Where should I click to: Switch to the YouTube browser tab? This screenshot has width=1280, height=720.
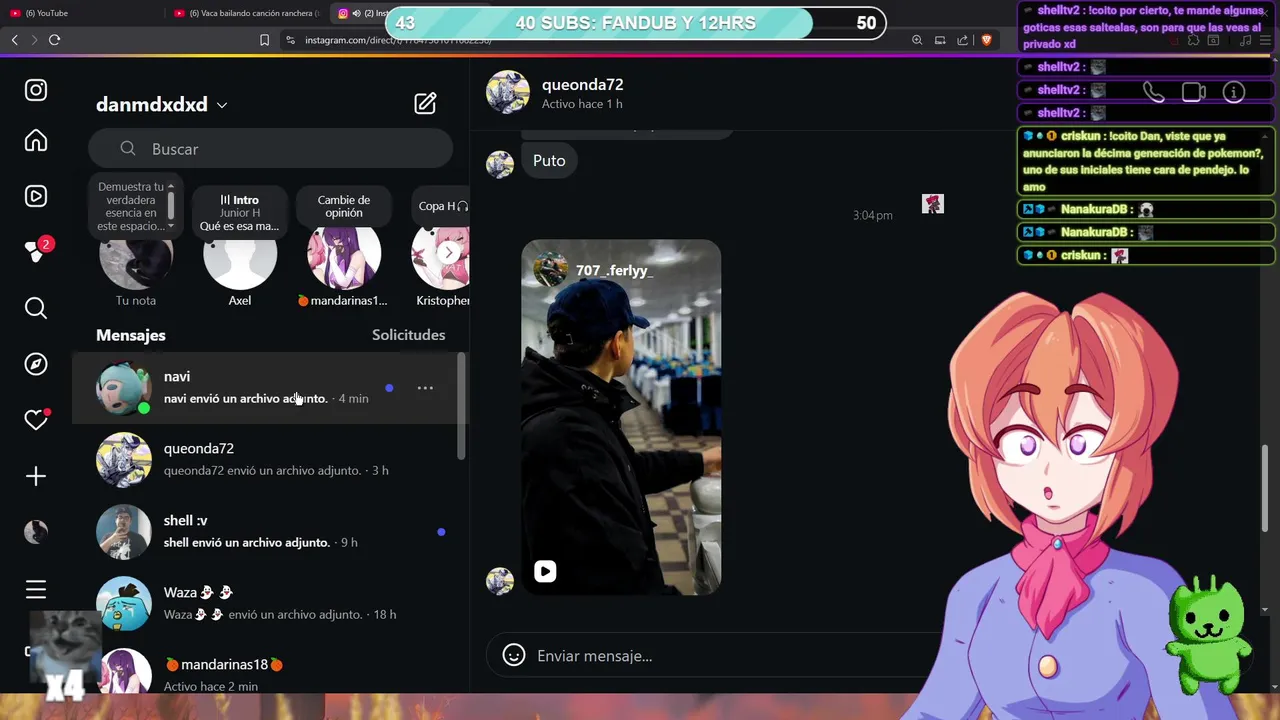pos(80,13)
